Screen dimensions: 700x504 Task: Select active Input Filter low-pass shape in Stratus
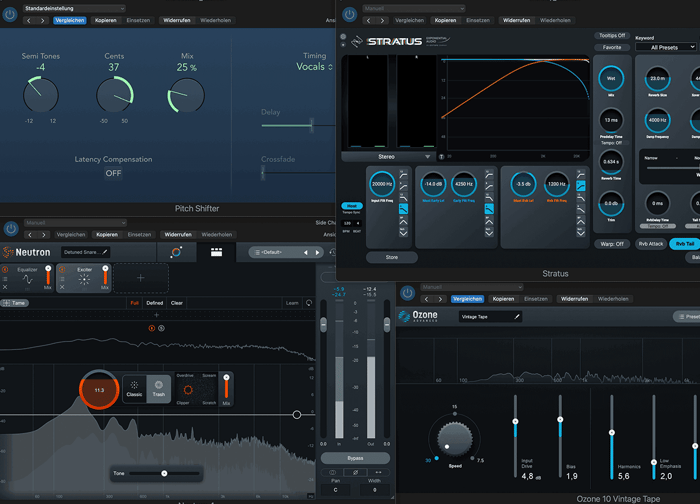coord(403,208)
